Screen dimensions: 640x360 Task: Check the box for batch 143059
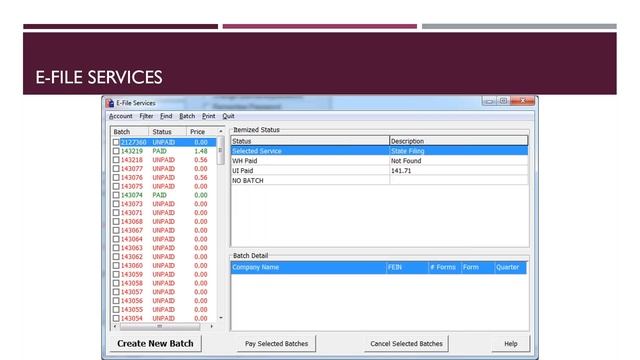point(116,275)
